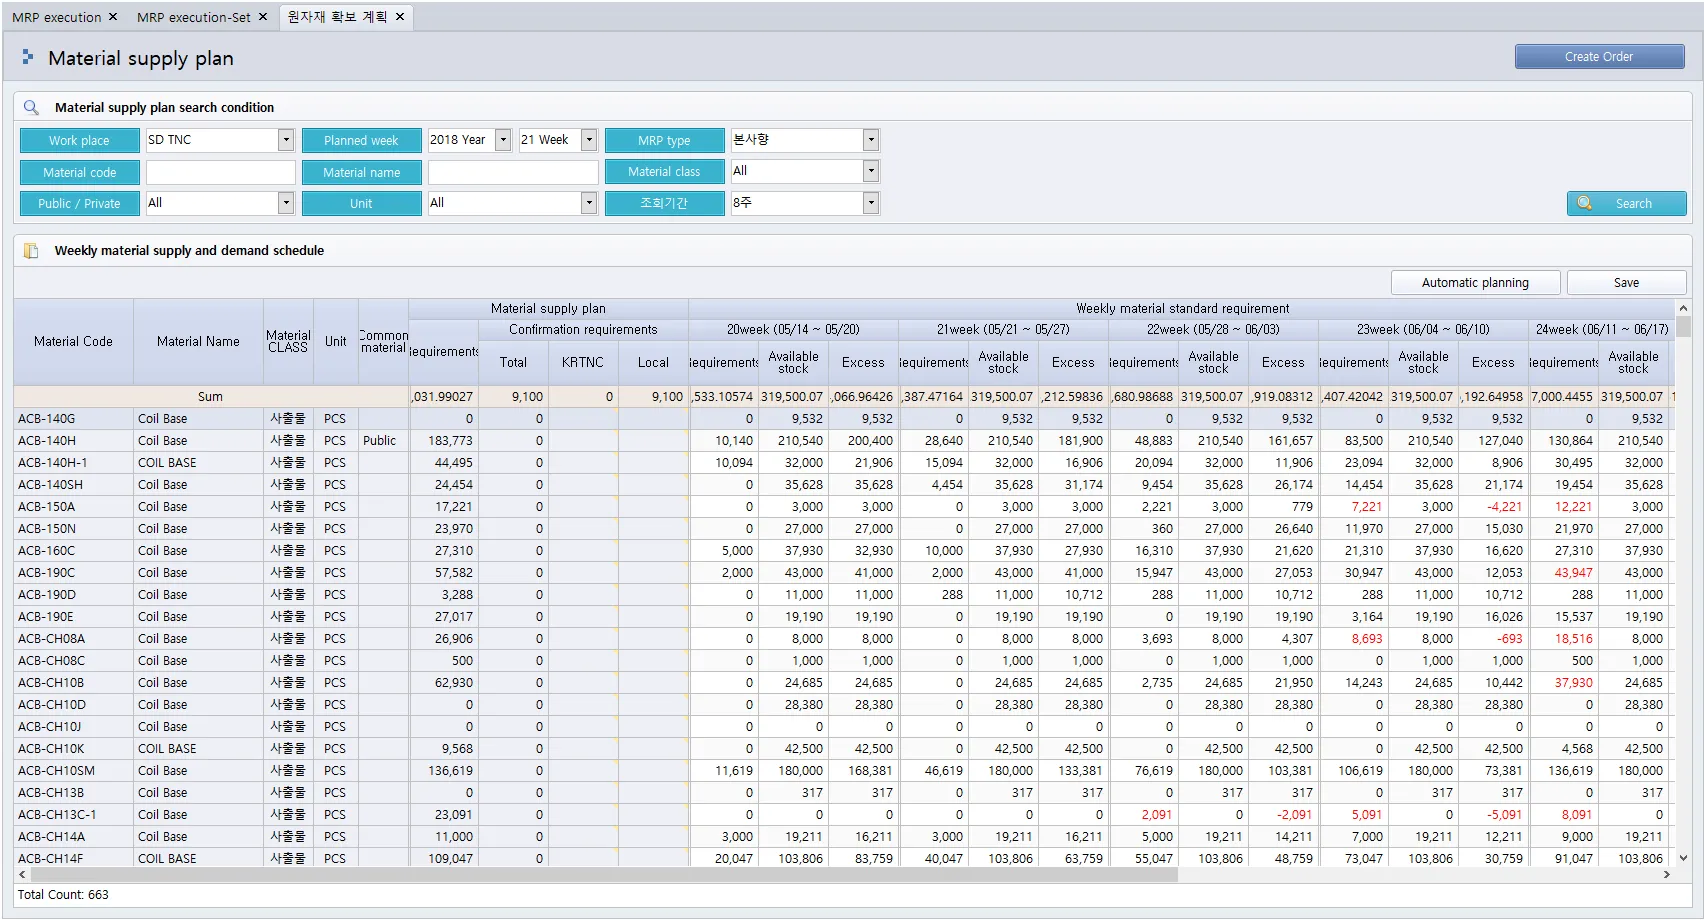Expand the Material class dropdown
This screenshot has height=920, width=1704.
coord(871,171)
